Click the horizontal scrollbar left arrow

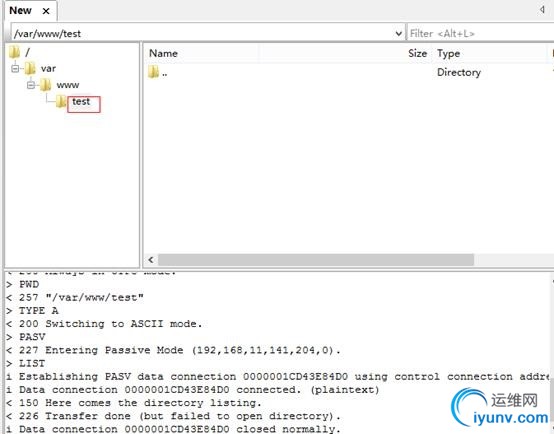(x=151, y=260)
